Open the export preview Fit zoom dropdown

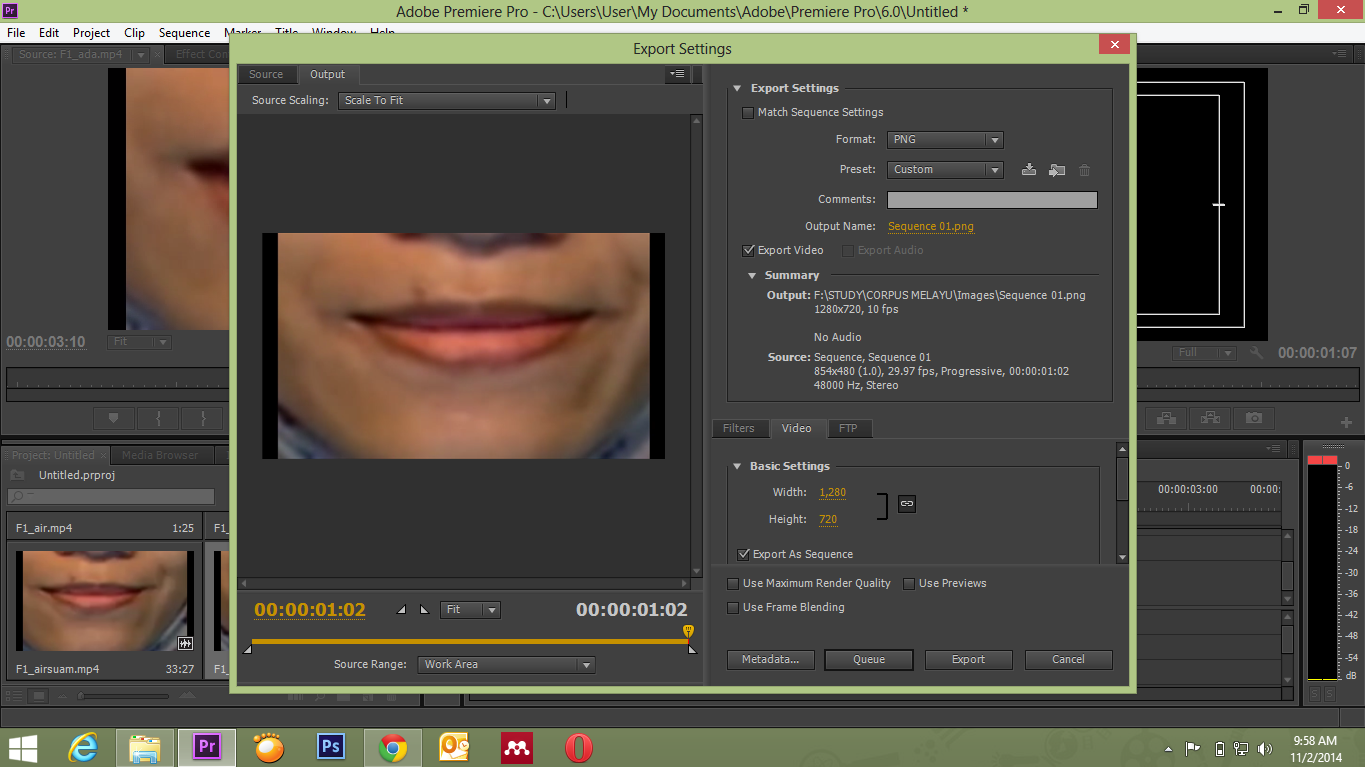pyautogui.click(x=470, y=610)
